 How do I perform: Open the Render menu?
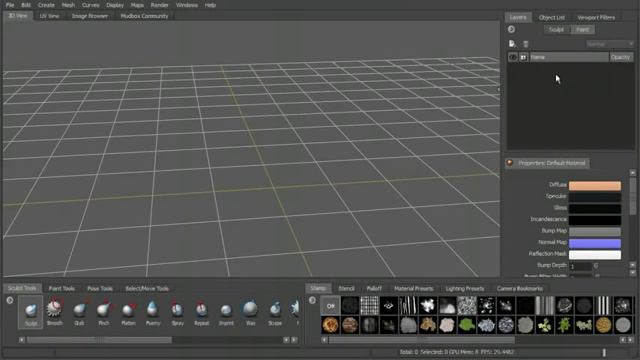pyautogui.click(x=160, y=5)
